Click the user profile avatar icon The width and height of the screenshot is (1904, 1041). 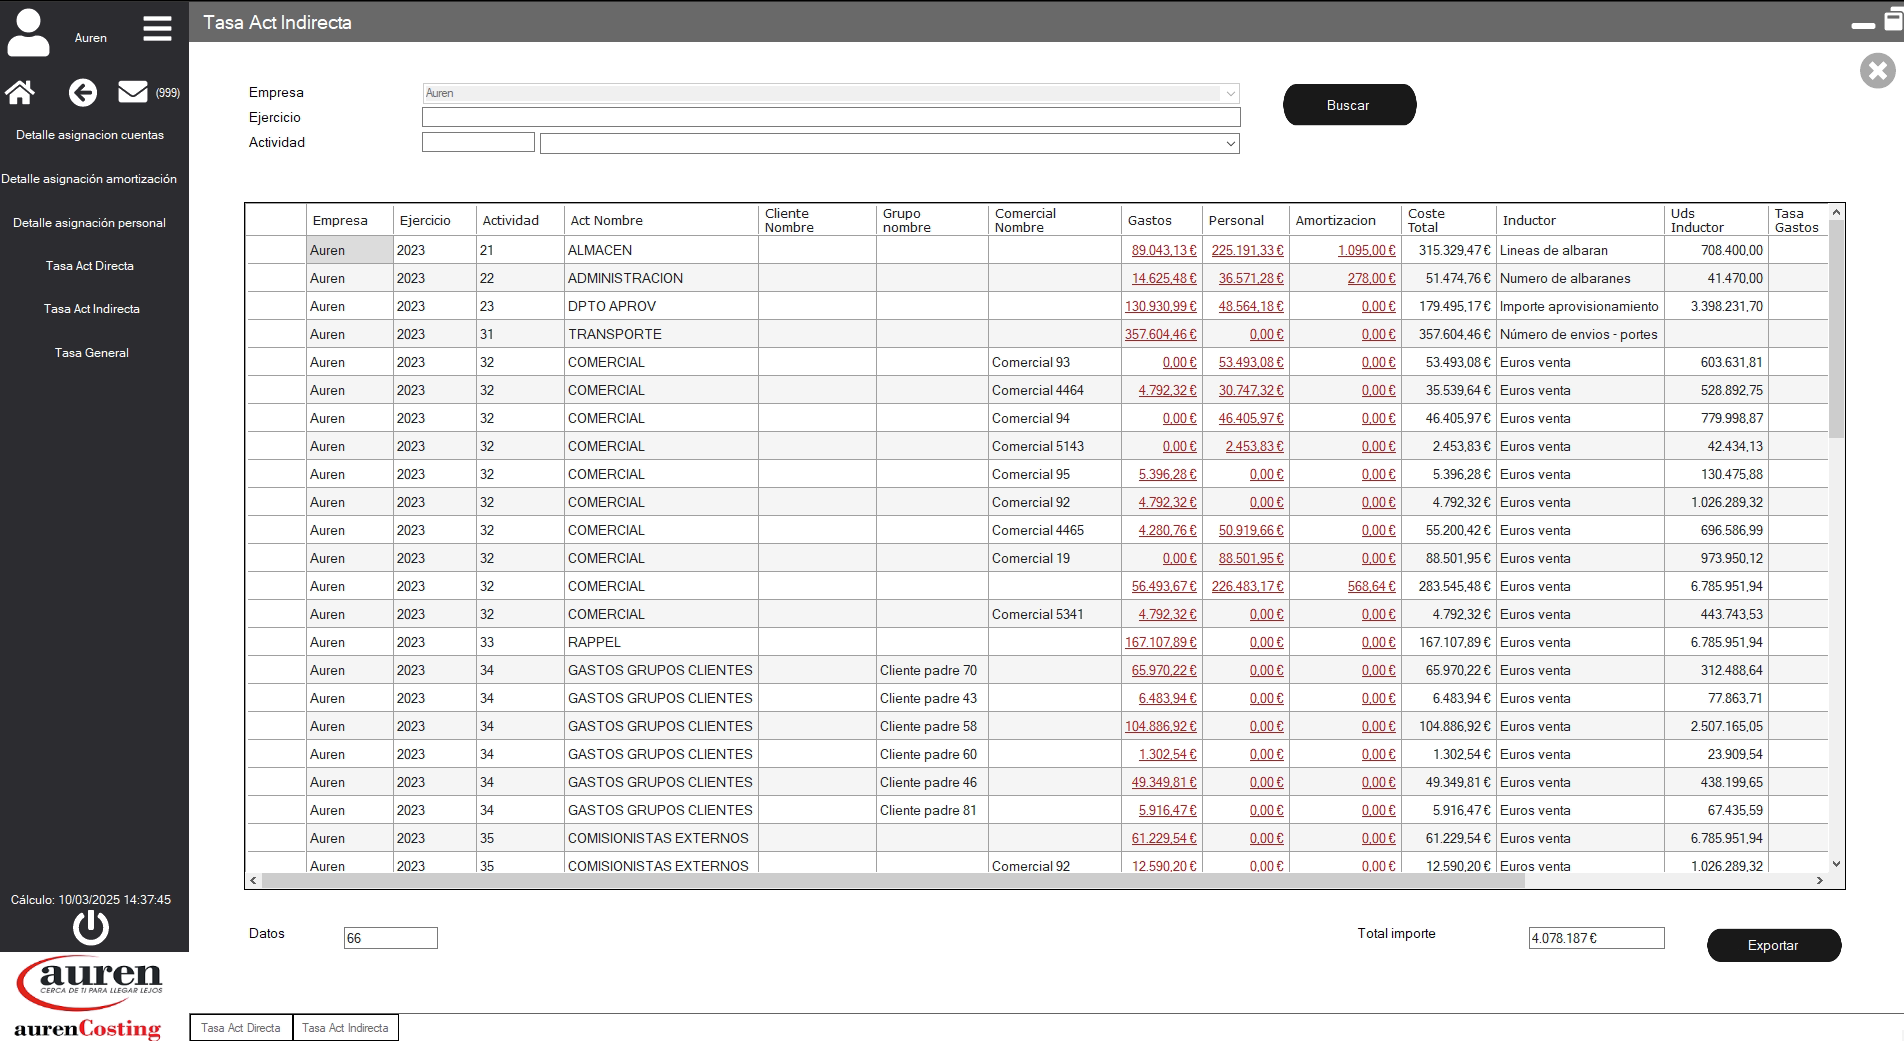tap(28, 32)
